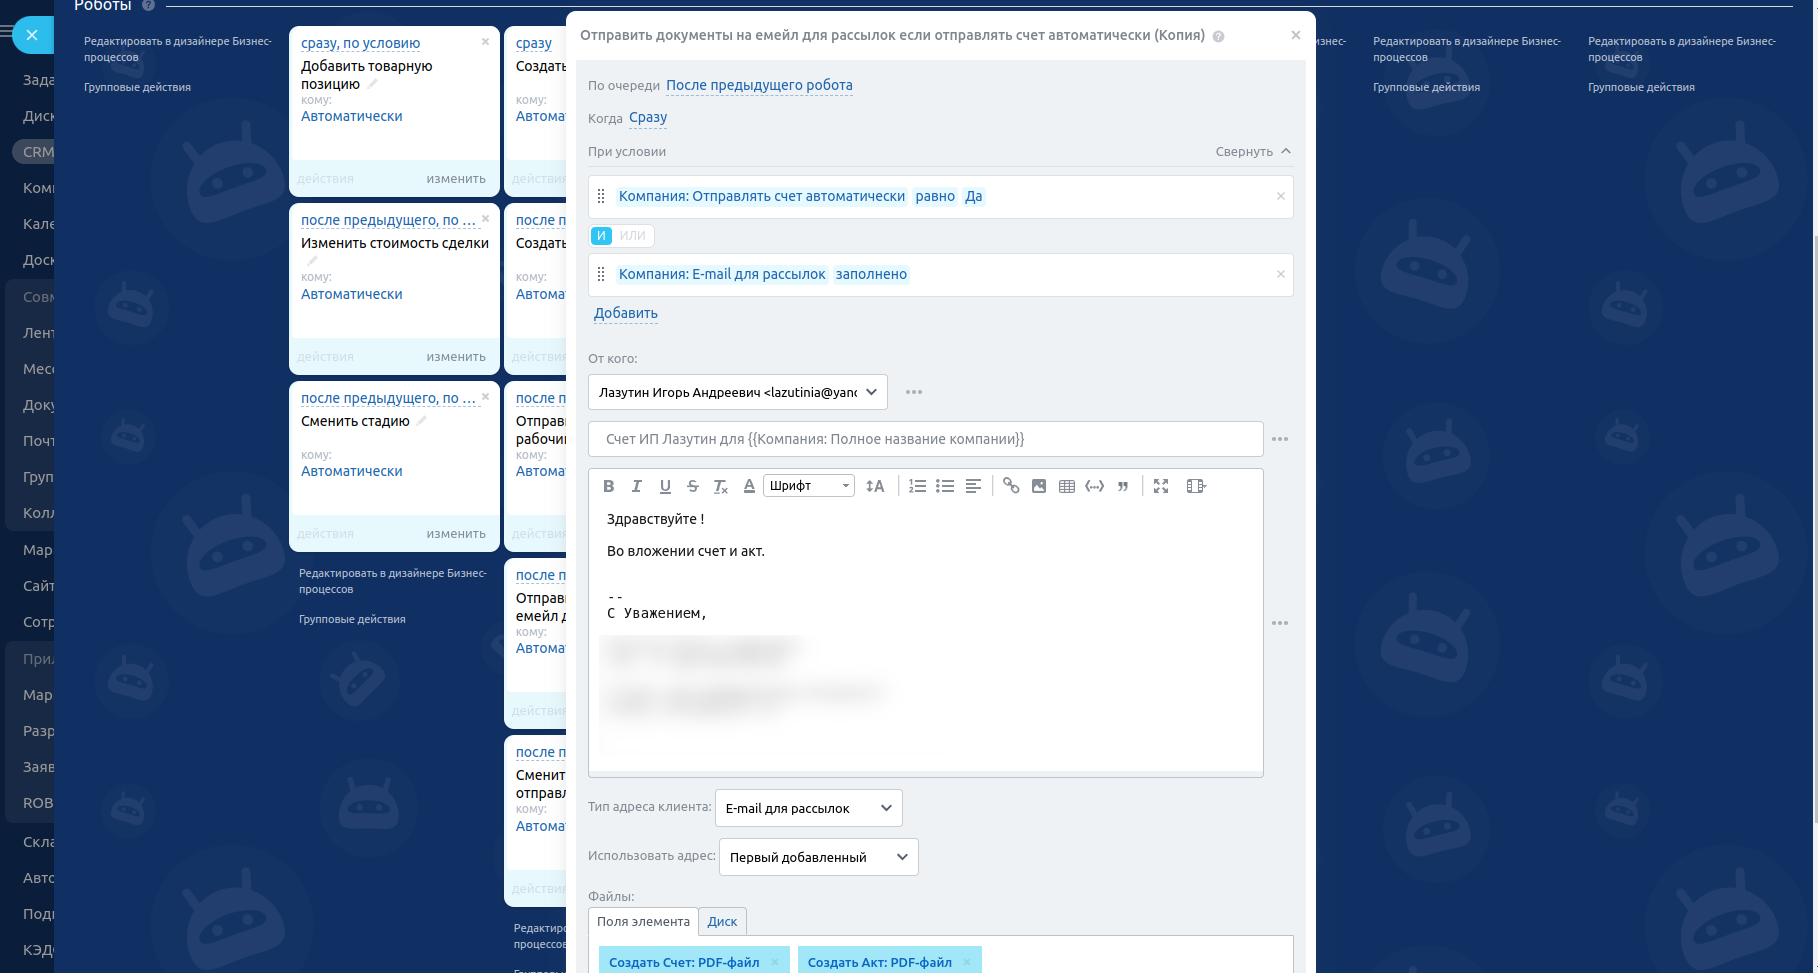Open the font size tool

[875, 486]
